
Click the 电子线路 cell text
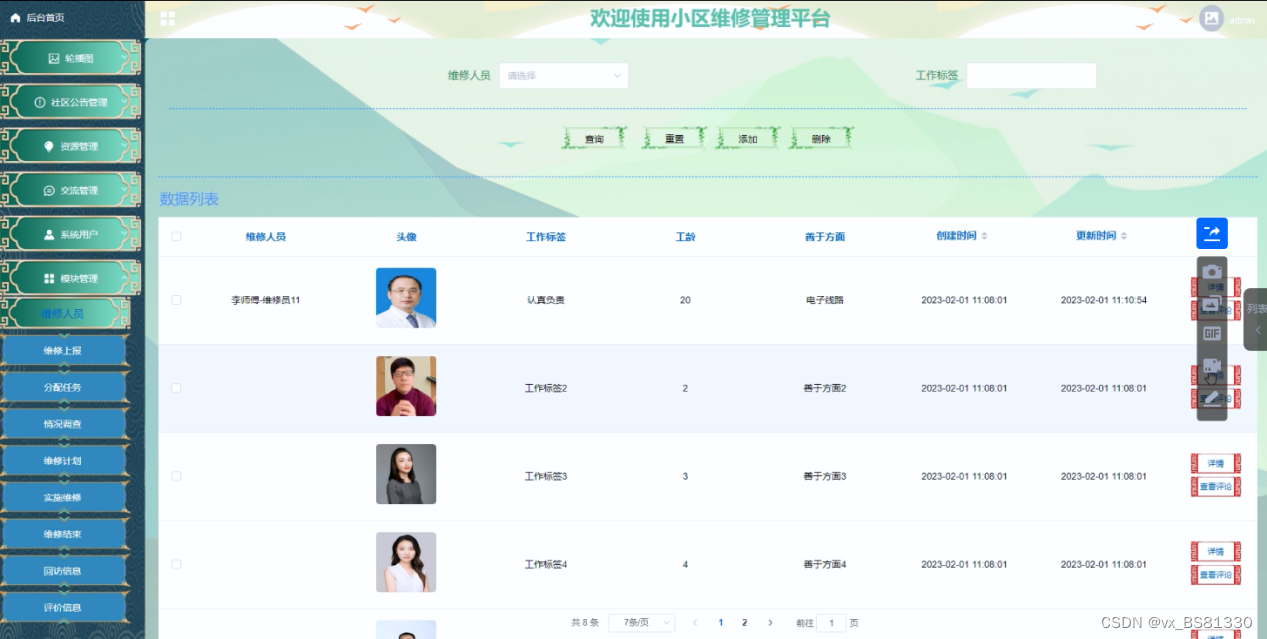pos(825,300)
